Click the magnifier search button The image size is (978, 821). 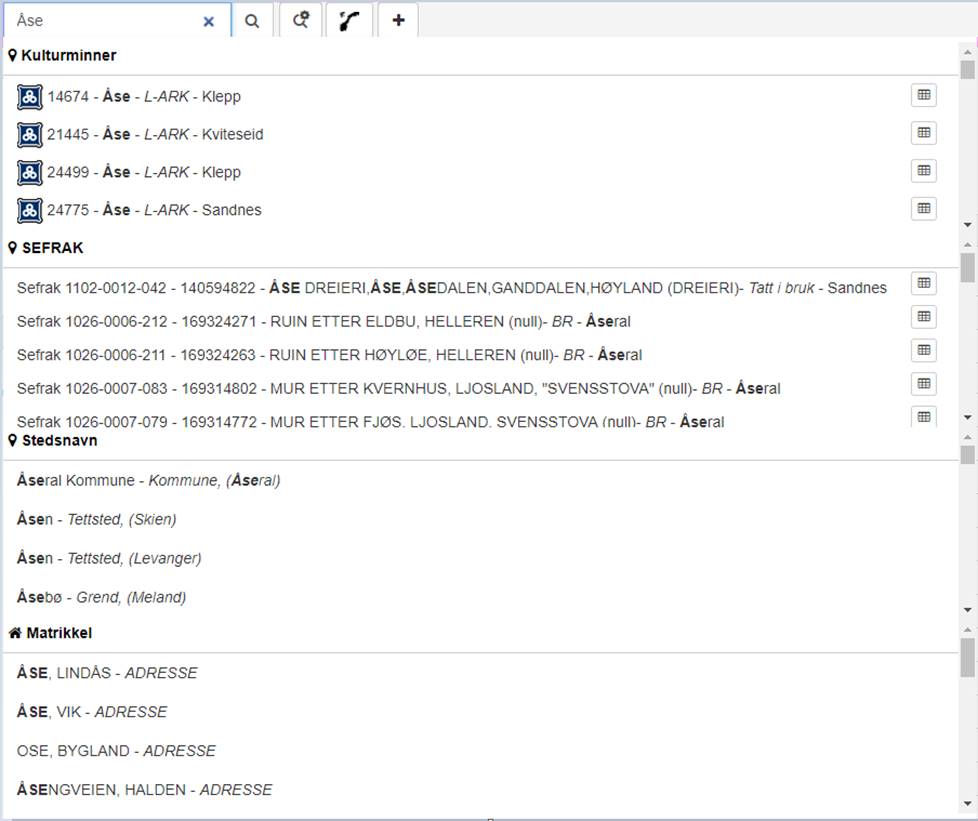tap(252, 20)
